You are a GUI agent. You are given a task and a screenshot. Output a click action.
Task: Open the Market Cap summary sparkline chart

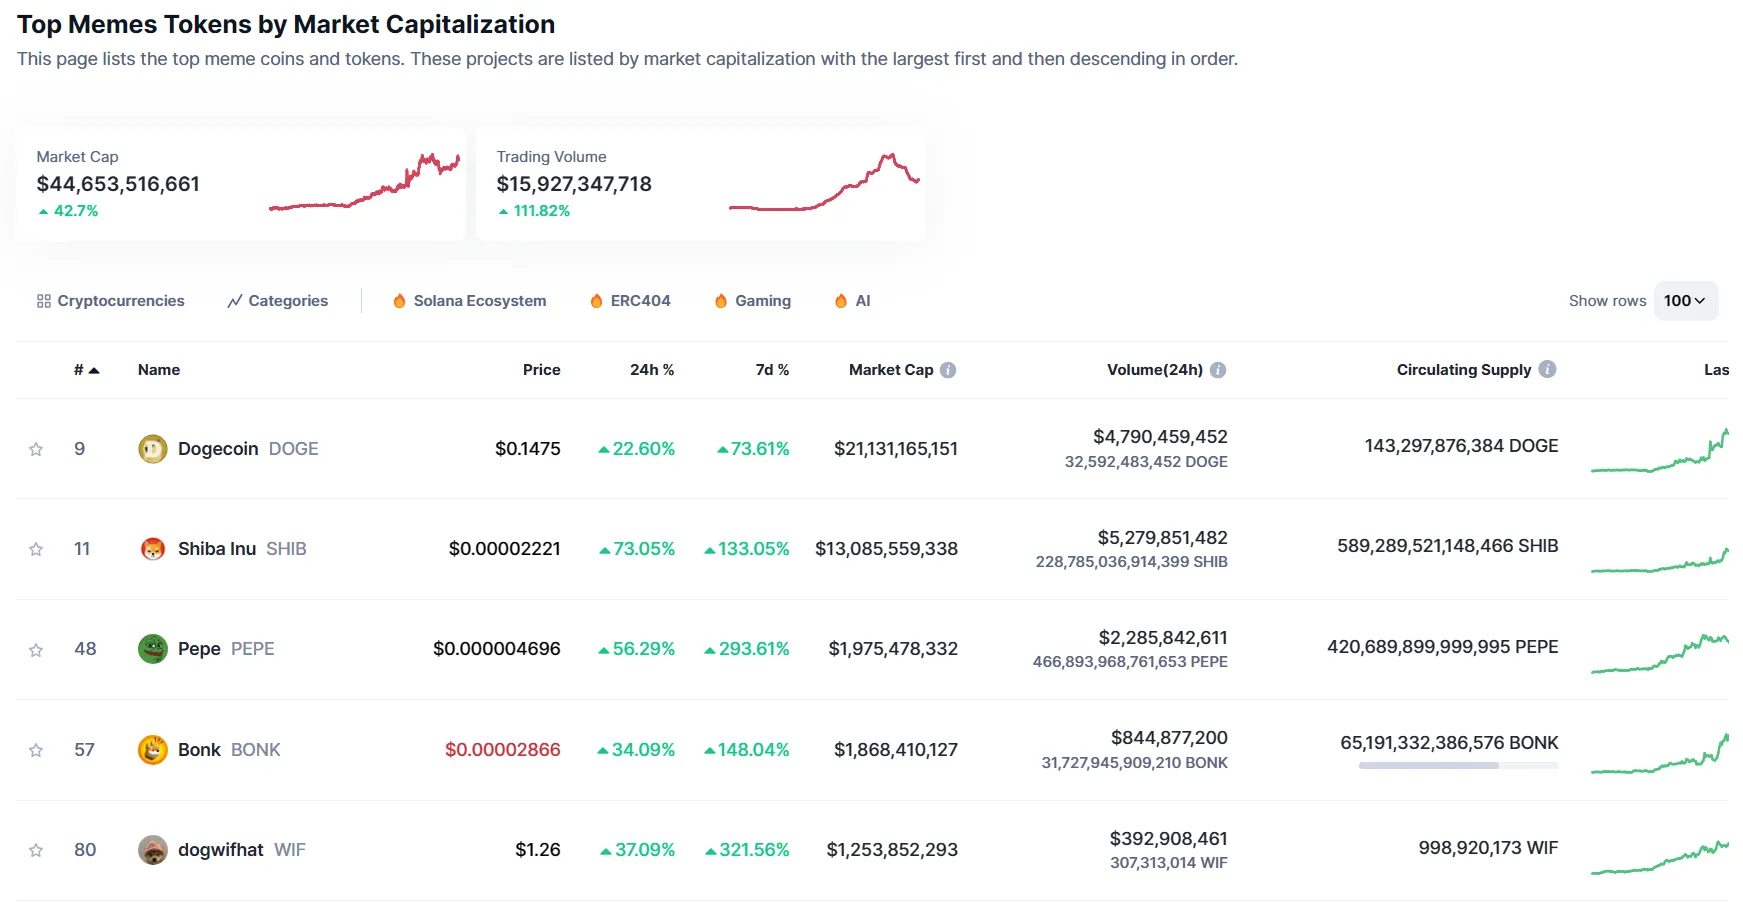(x=365, y=182)
